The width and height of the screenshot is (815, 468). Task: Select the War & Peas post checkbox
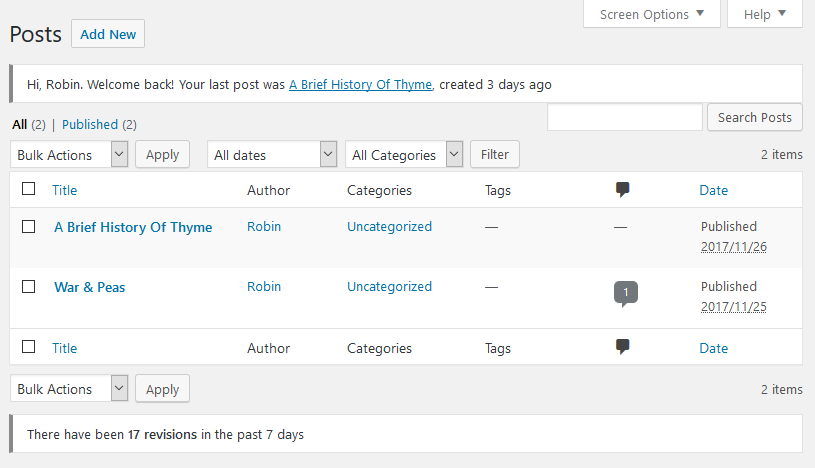coord(29,287)
